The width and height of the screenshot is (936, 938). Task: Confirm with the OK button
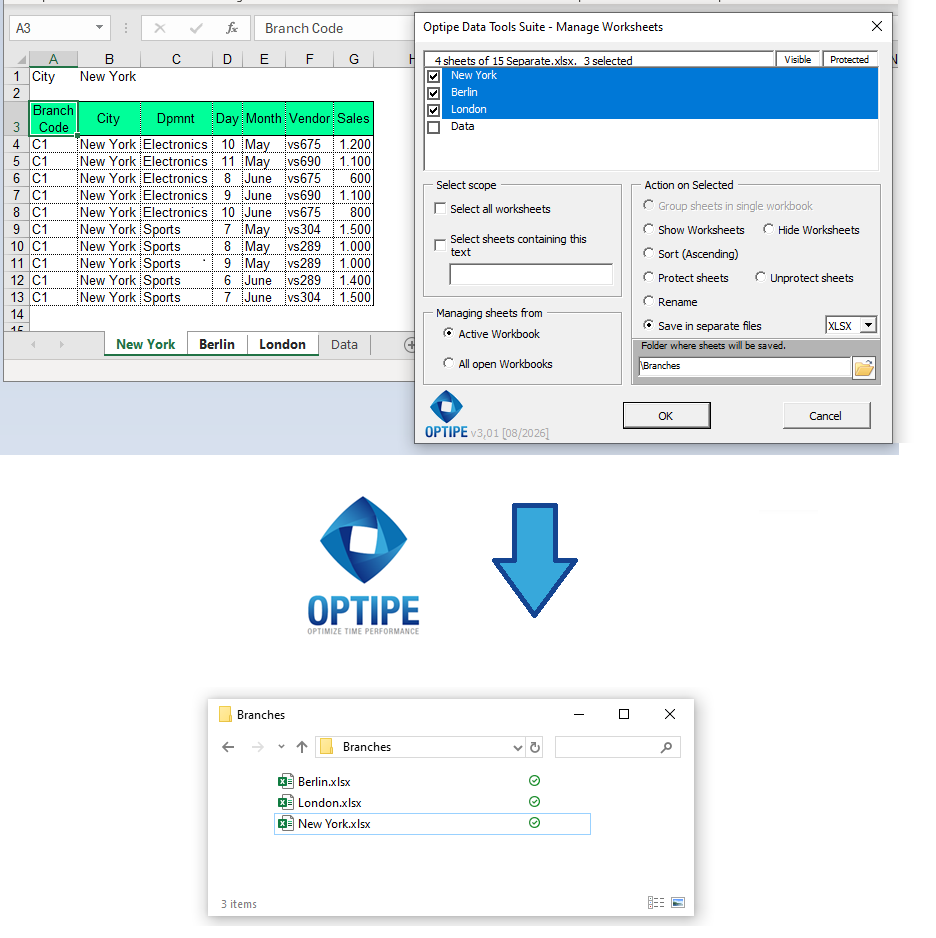point(666,416)
